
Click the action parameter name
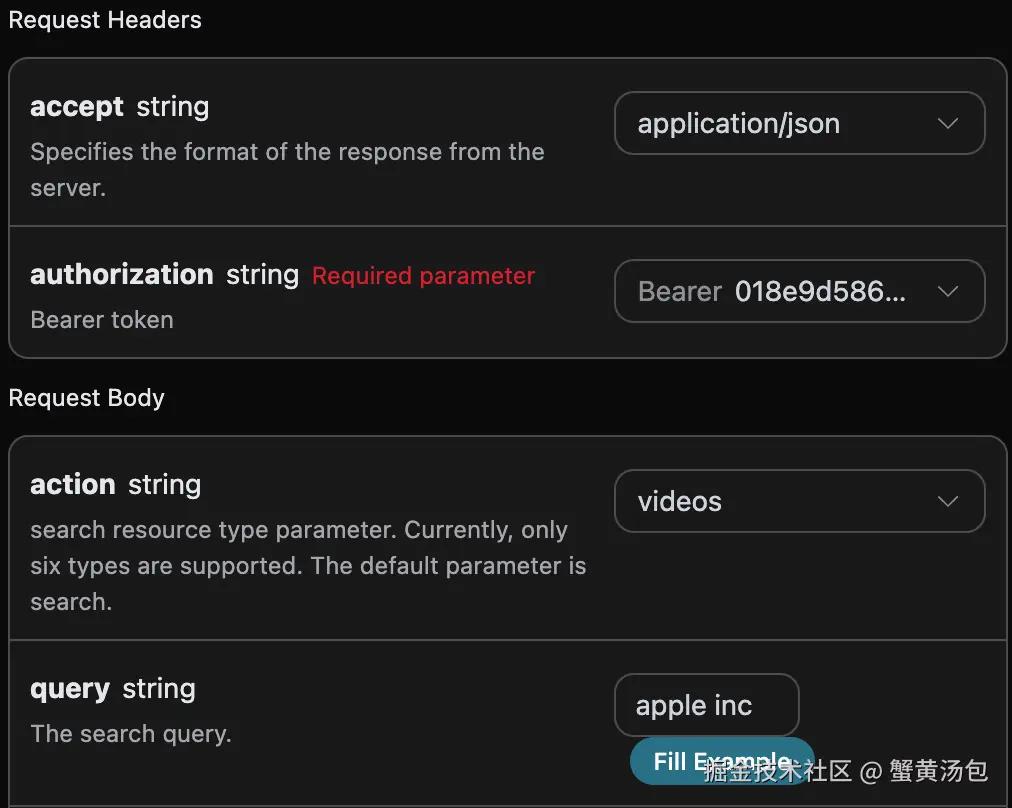point(73,485)
